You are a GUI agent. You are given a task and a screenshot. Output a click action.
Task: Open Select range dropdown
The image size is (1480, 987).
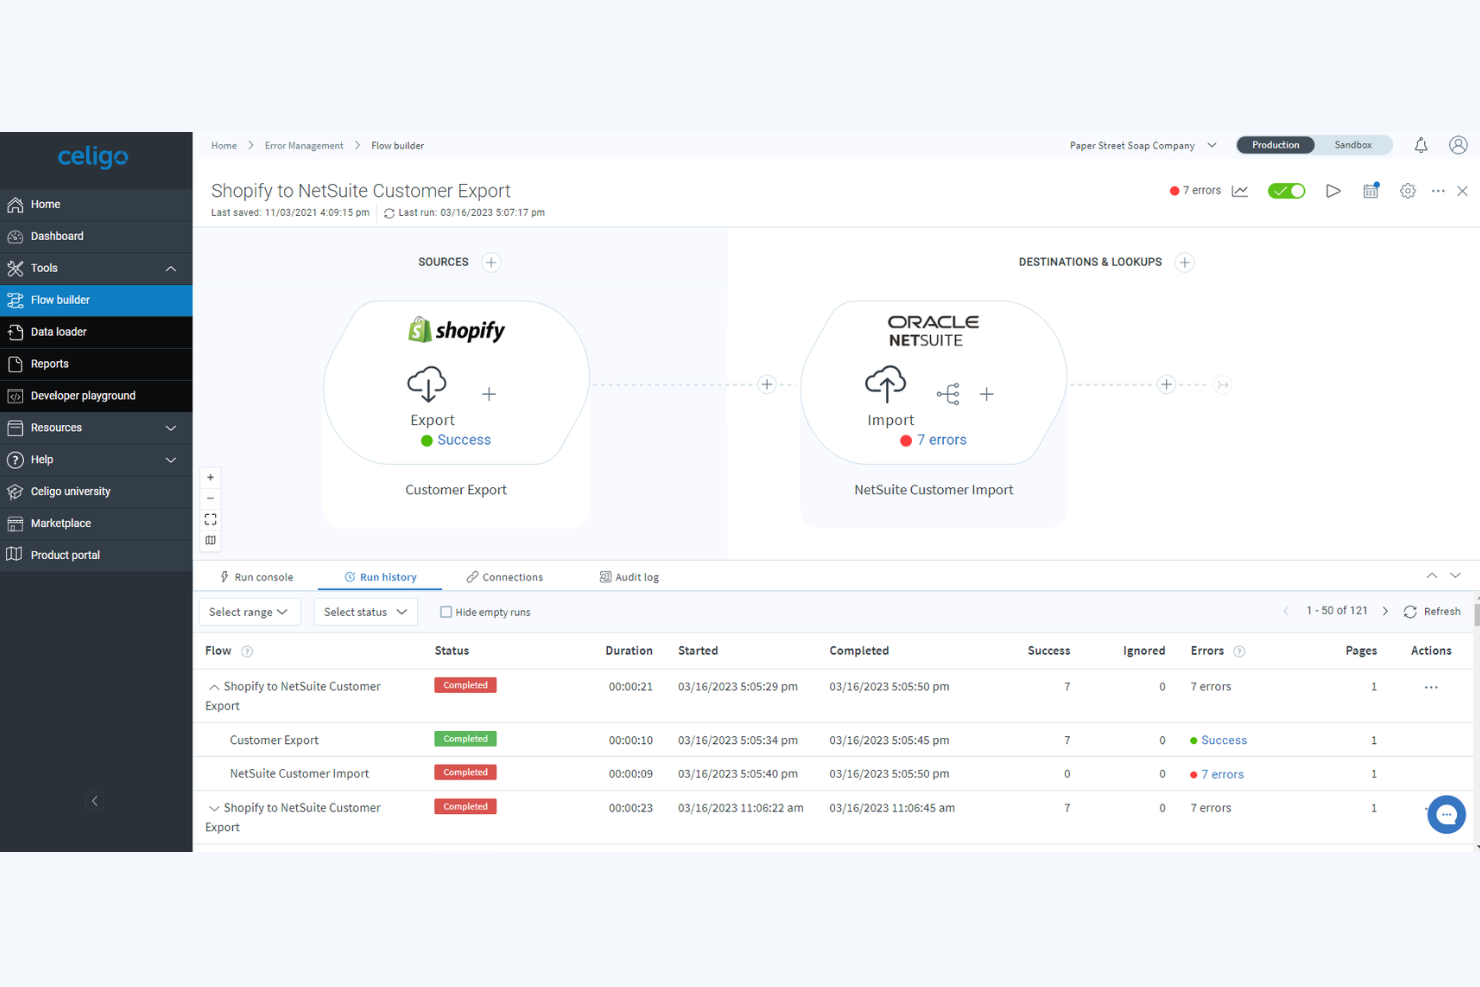pyautogui.click(x=249, y=612)
